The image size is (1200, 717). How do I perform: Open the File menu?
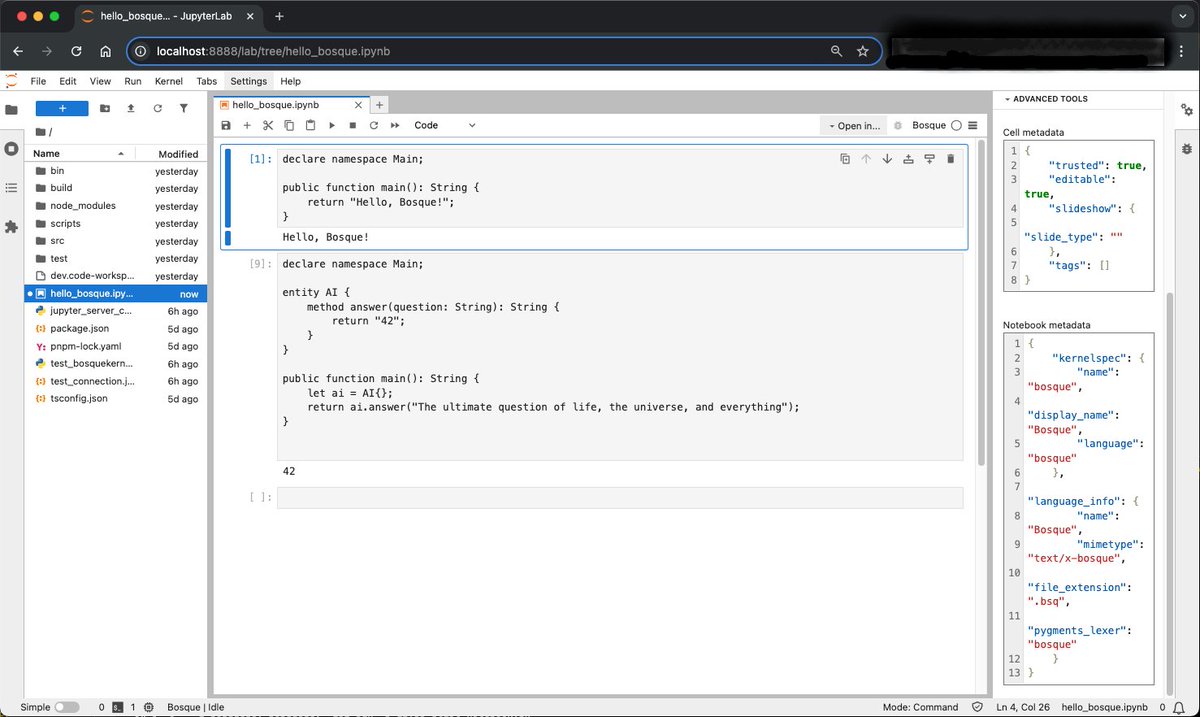[x=38, y=81]
